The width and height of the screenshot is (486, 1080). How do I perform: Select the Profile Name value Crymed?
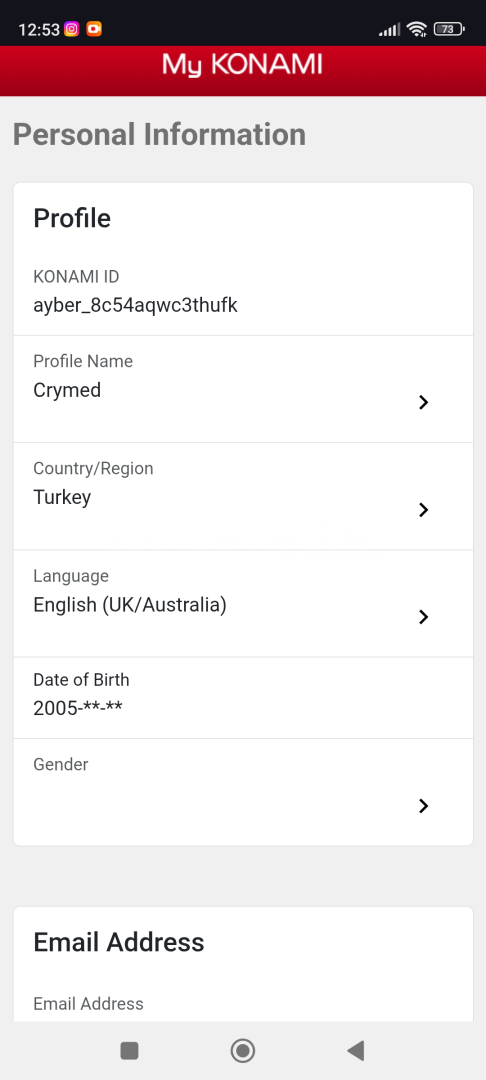pos(67,391)
